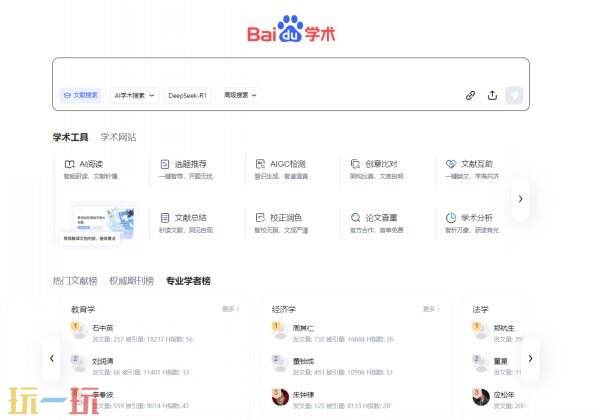Click the AI阅读 preview thumbnail image

pyautogui.click(x=104, y=222)
